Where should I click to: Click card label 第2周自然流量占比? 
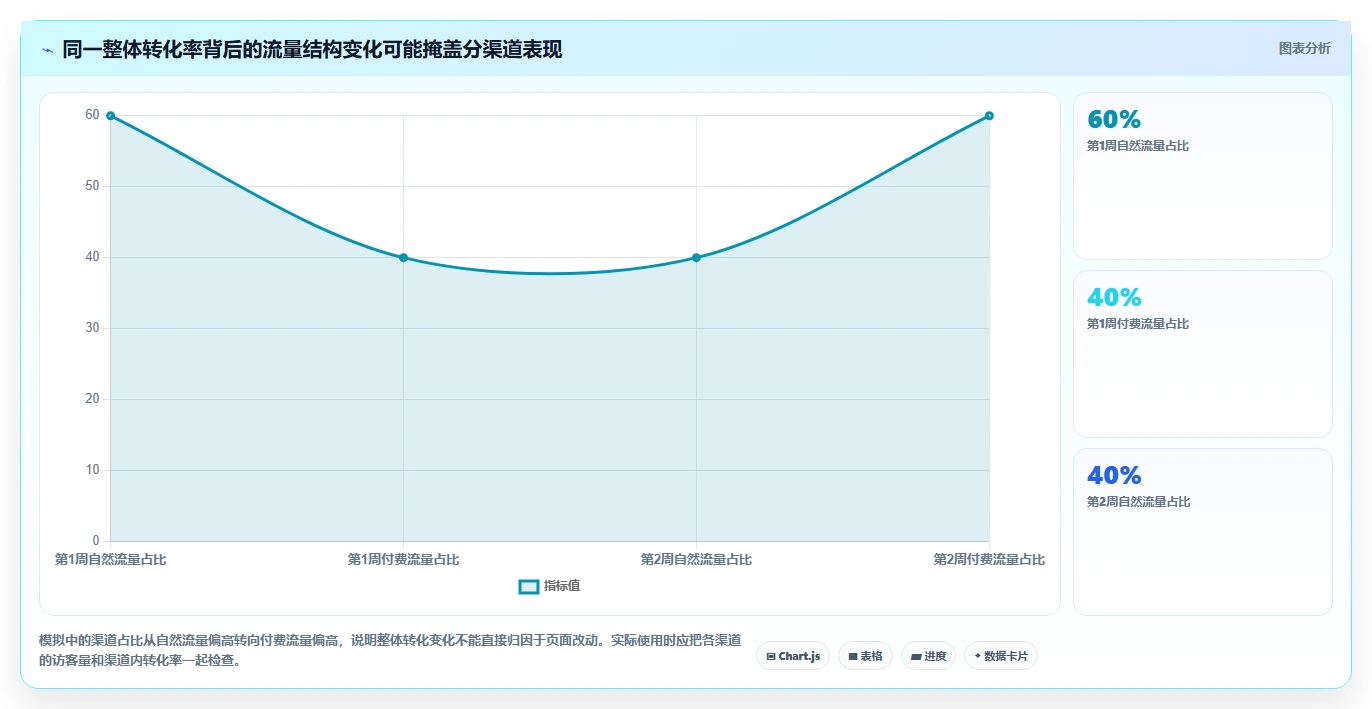[1139, 502]
